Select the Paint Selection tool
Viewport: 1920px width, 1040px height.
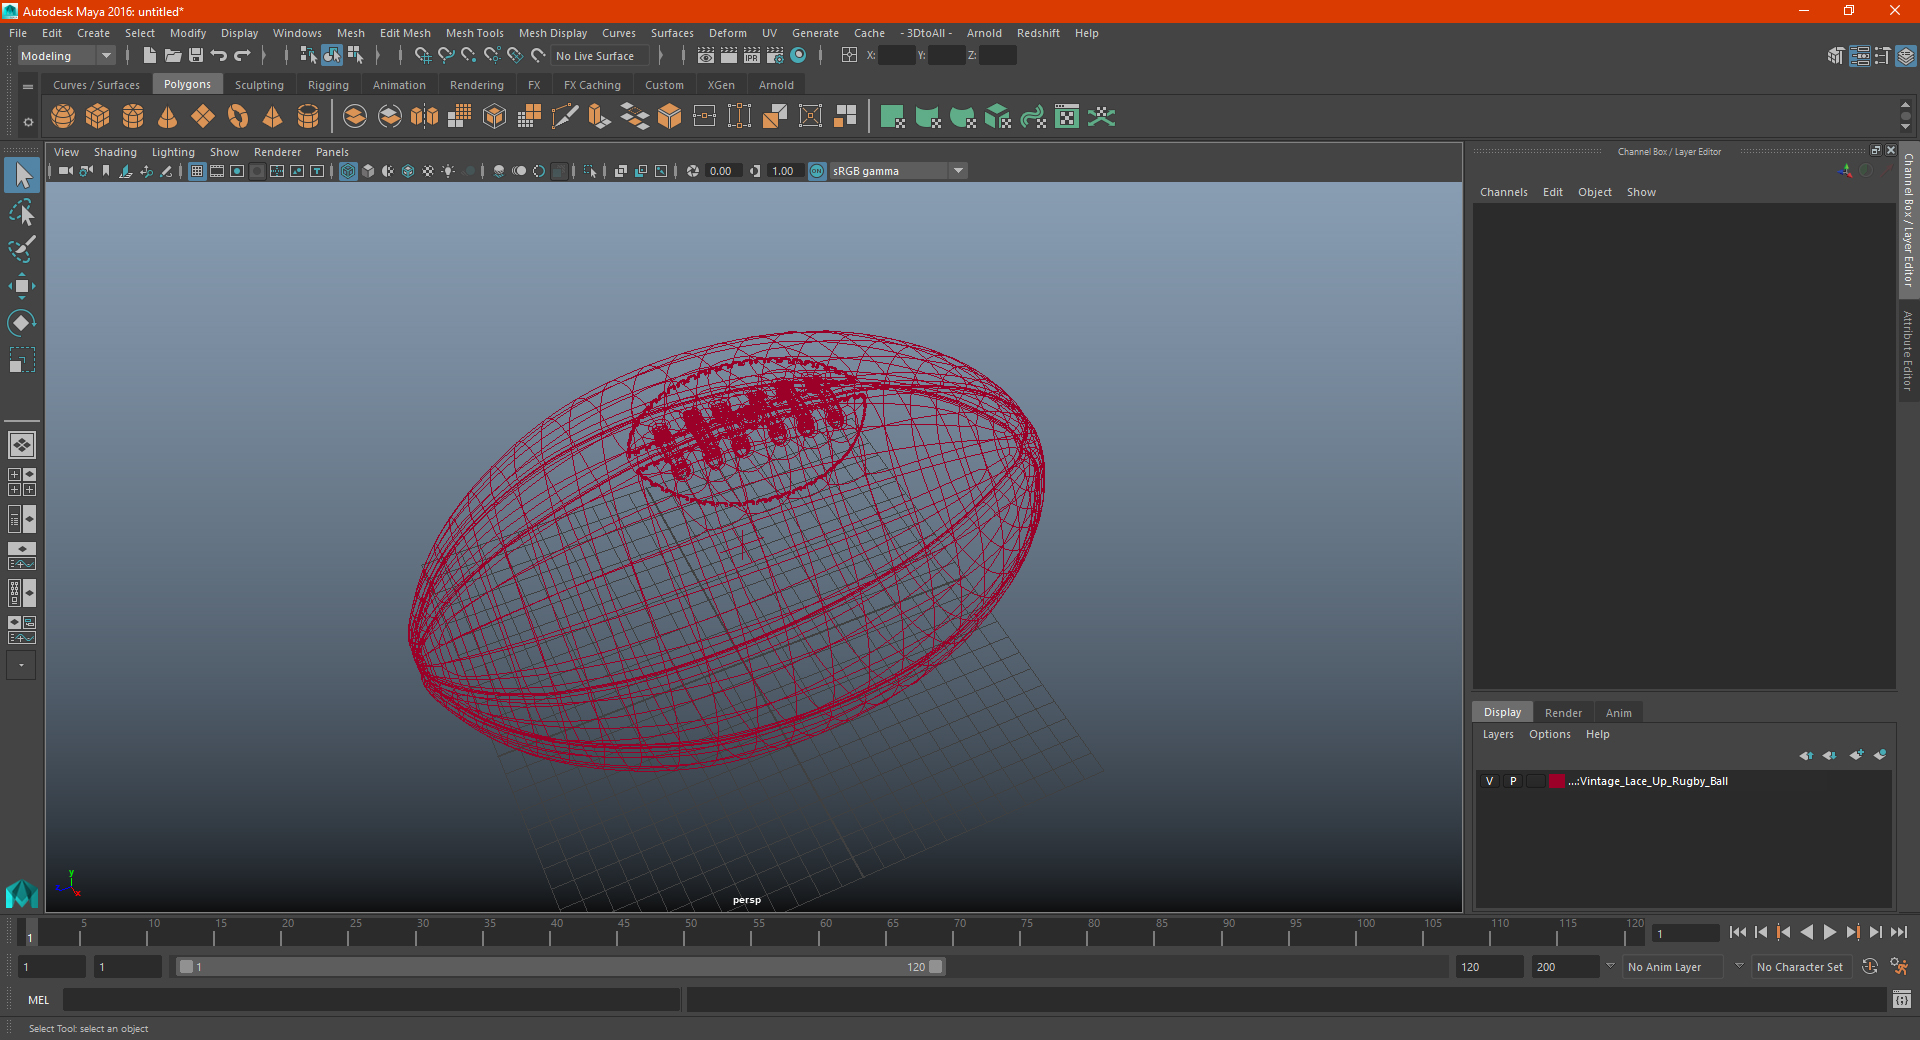coord(22,249)
